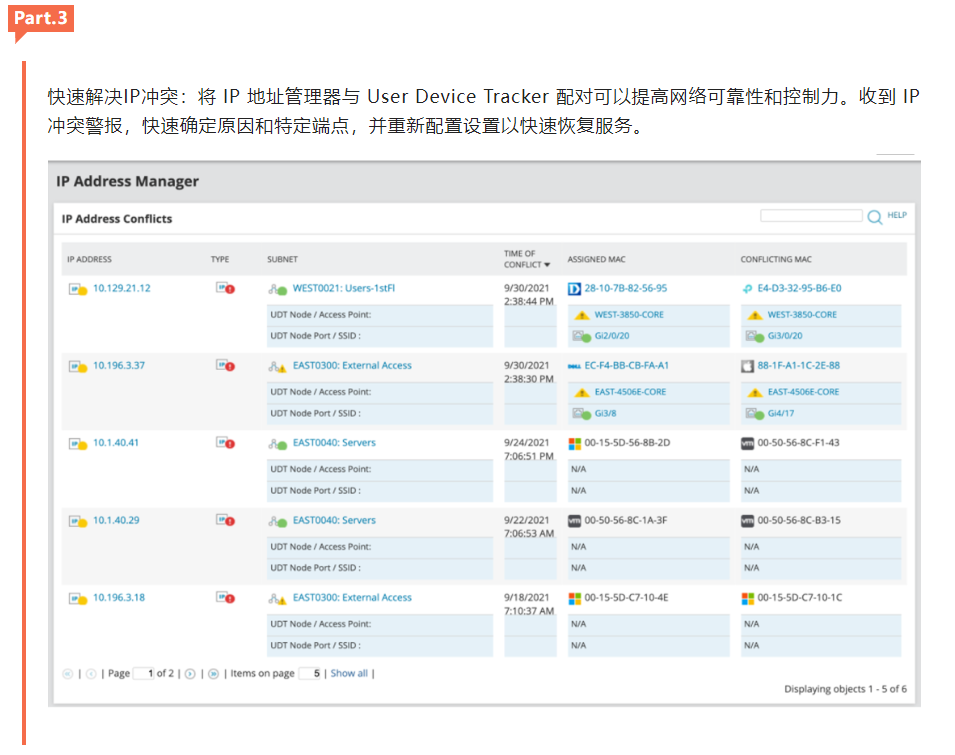Screen dimensions: 955x755
Task: Open assigned MAC EC-F4-BB-CB-FA-A1
Action: click(627, 365)
